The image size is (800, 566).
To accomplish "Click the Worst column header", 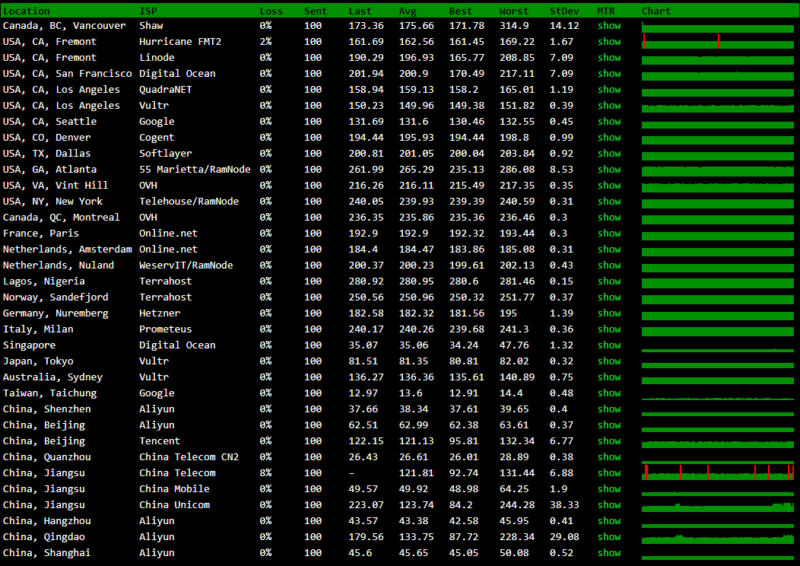I will (515, 10).
